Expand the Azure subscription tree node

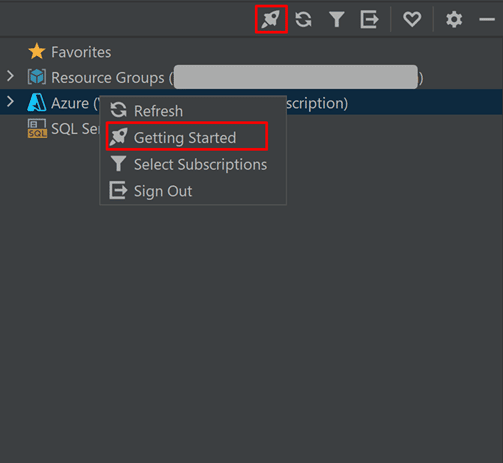tap(10, 102)
